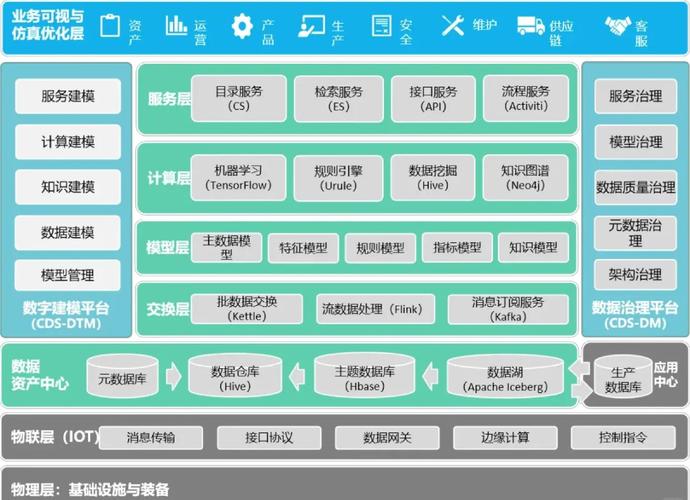Choose the 指标模型 box
The image size is (690, 500).
tap(457, 248)
